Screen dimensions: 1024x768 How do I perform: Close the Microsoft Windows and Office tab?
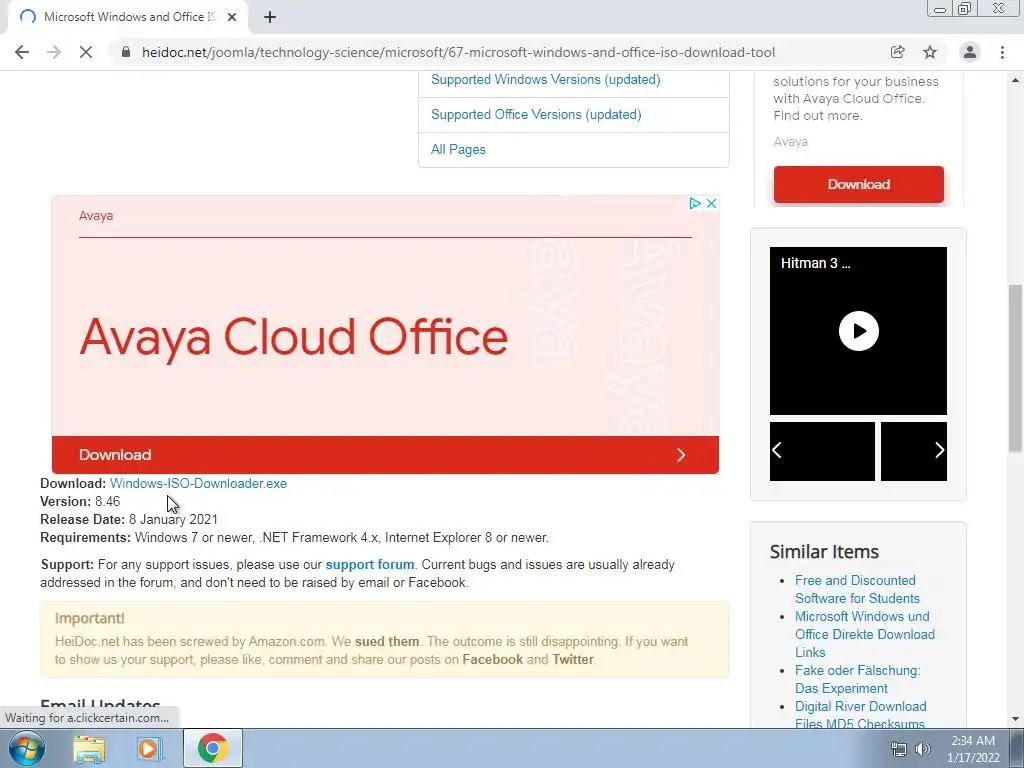click(232, 17)
